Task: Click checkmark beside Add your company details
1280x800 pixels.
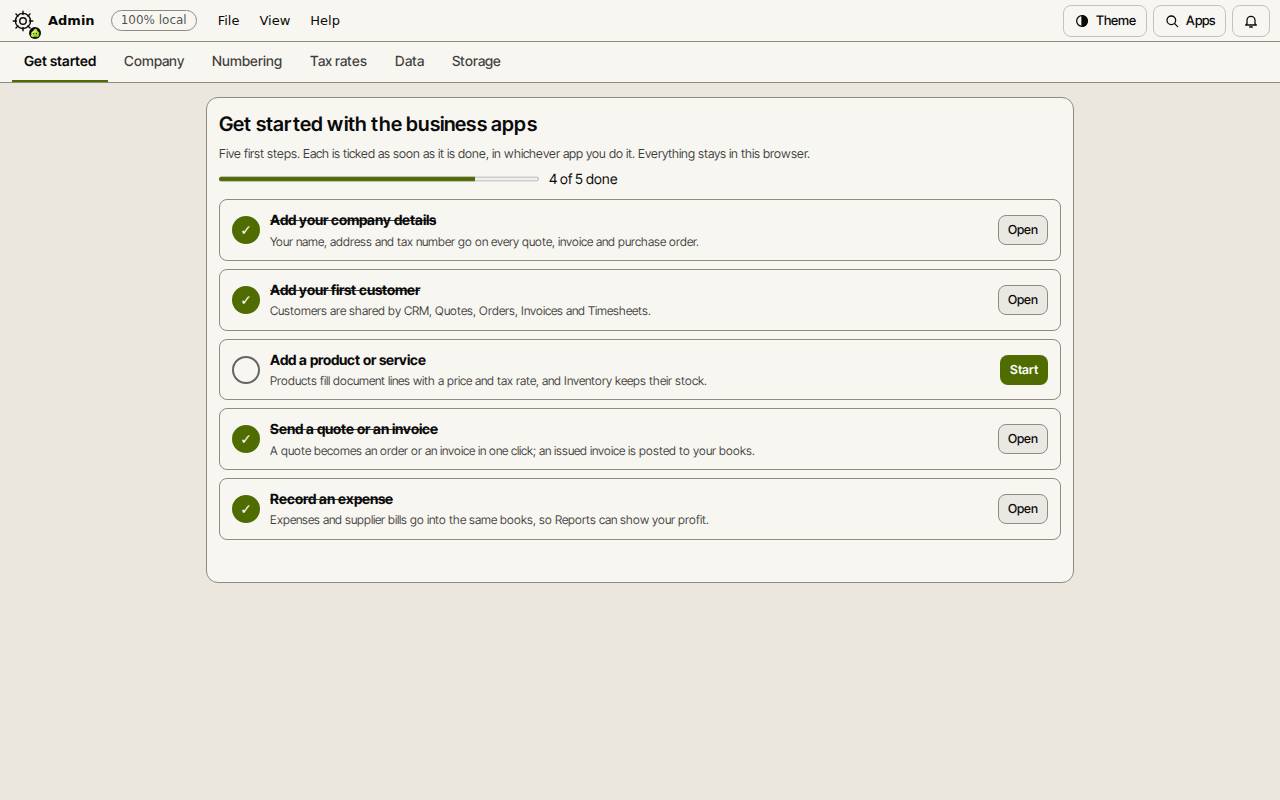Action: coord(246,230)
